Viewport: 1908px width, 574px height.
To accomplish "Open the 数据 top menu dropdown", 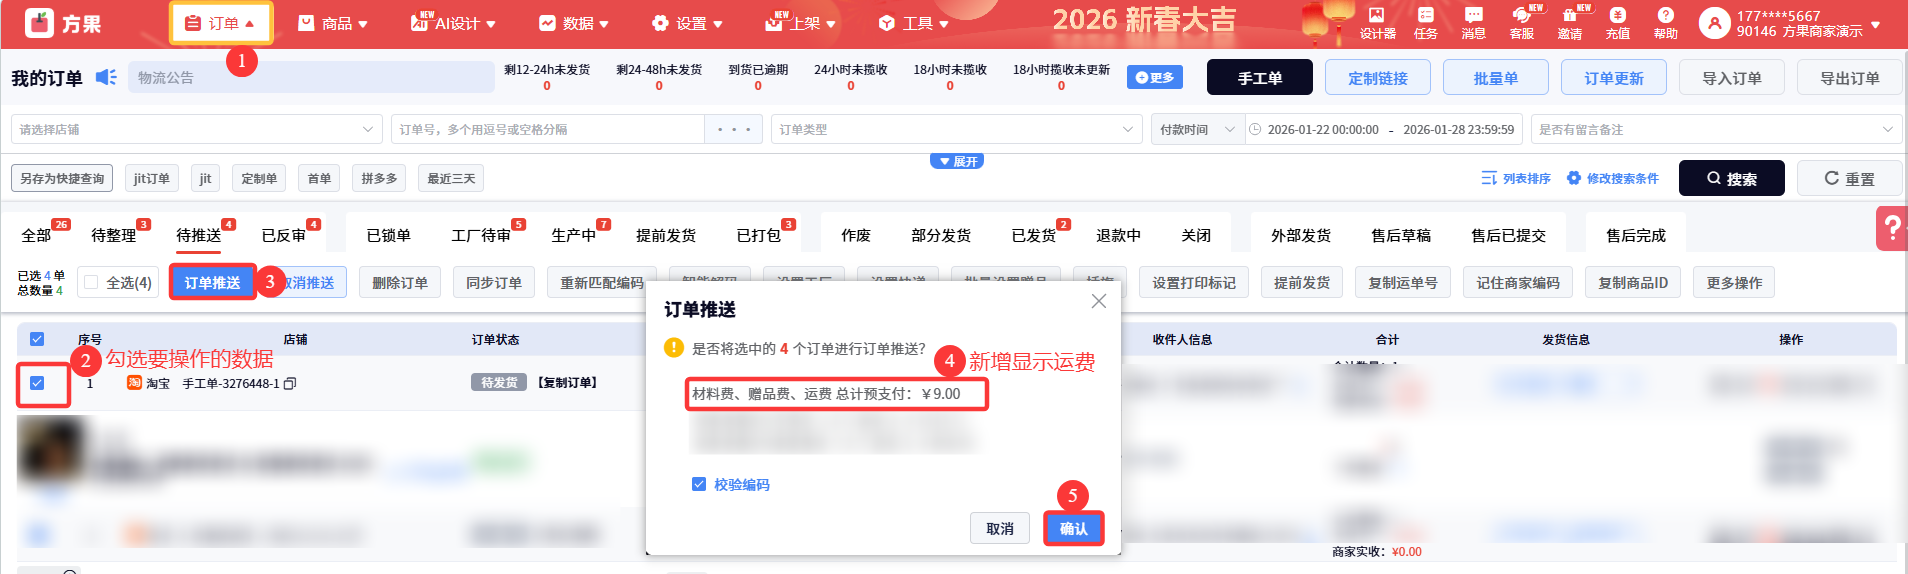I will (576, 23).
